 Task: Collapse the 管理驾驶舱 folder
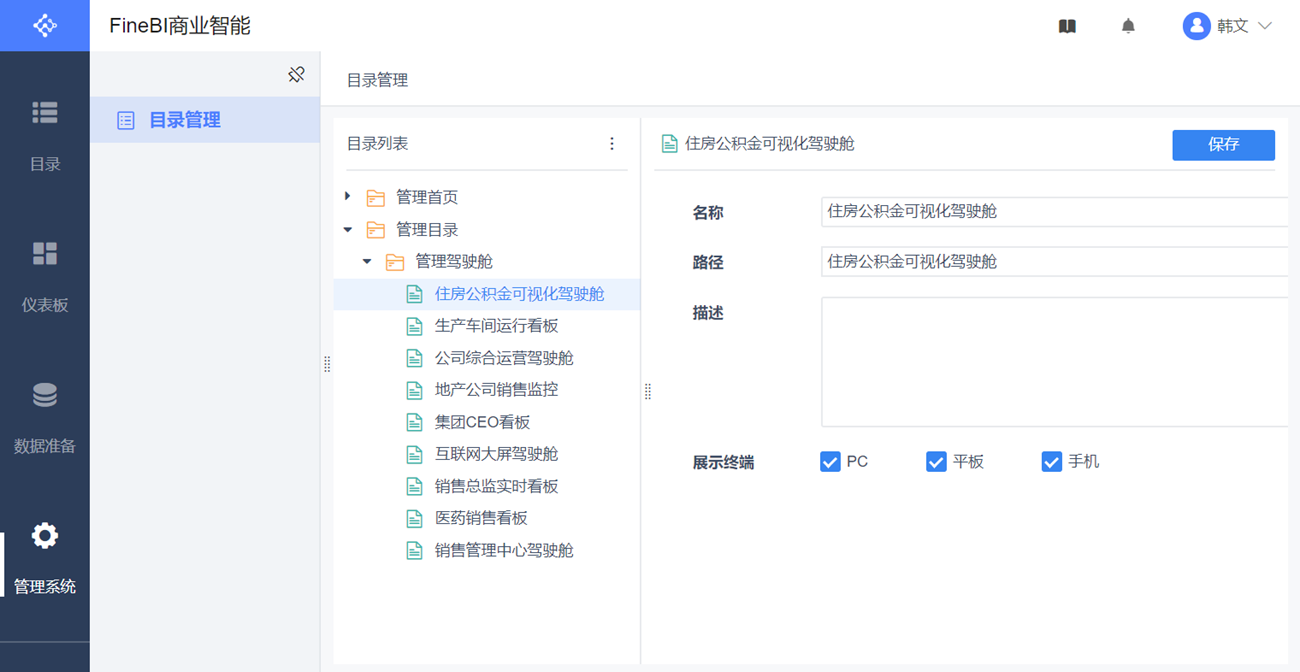pos(367,262)
